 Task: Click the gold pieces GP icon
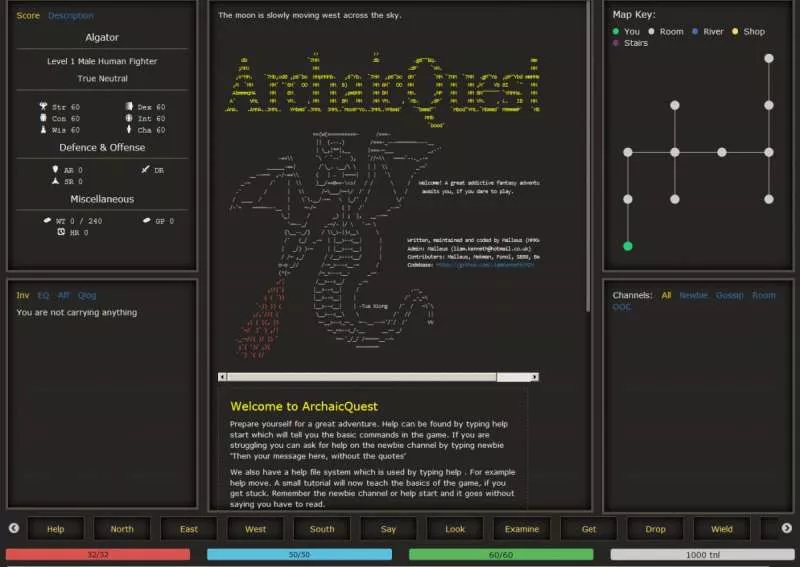(146, 220)
